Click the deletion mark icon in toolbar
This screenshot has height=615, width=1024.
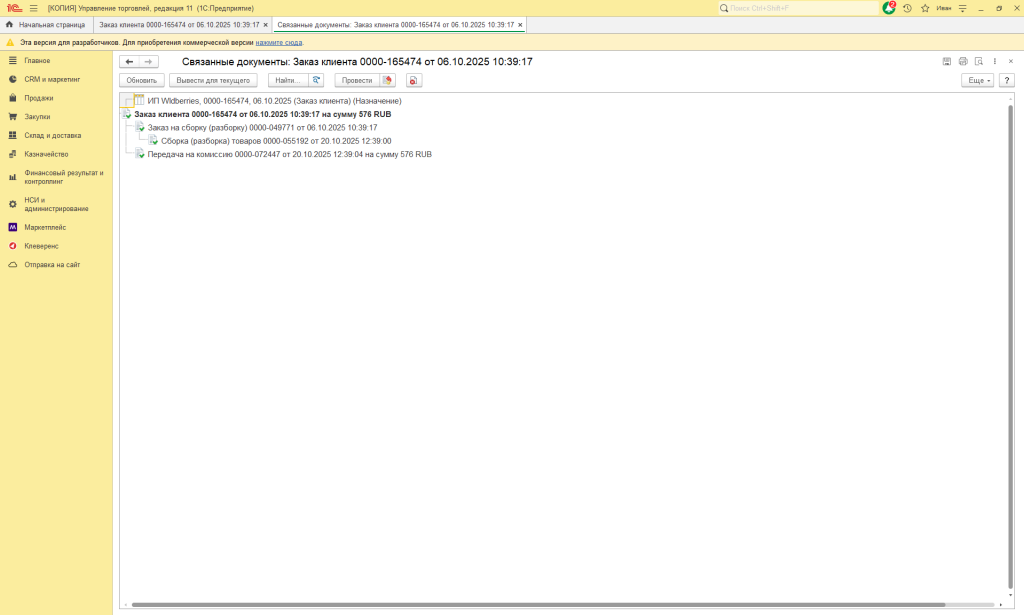coord(414,80)
